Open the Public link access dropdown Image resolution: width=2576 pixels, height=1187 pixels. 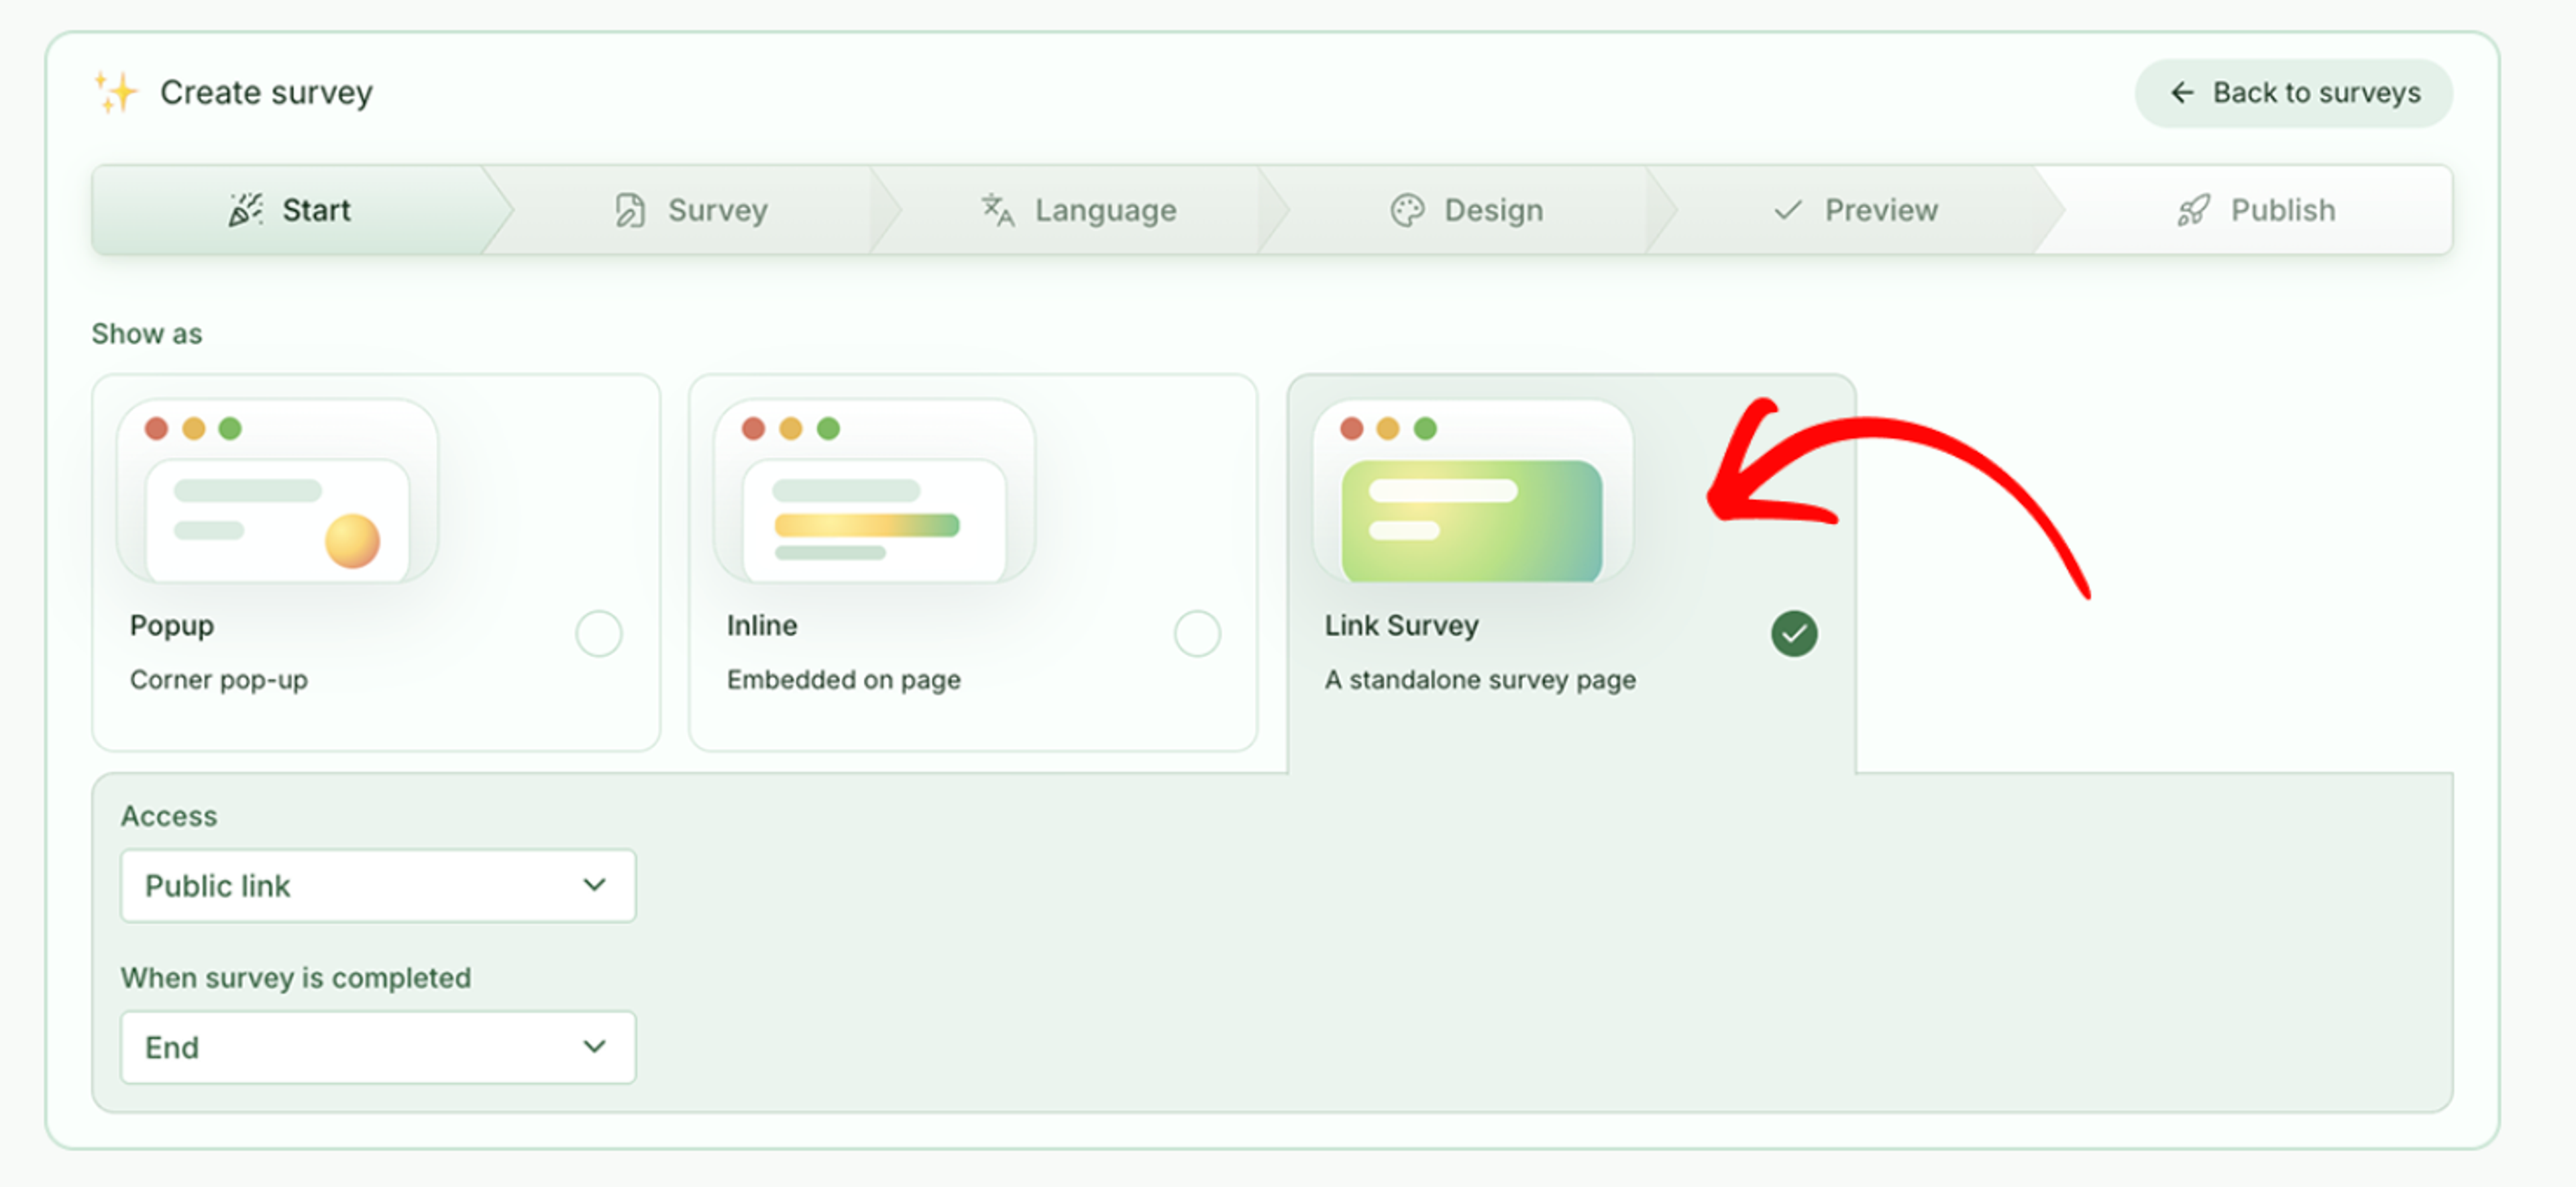point(378,885)
